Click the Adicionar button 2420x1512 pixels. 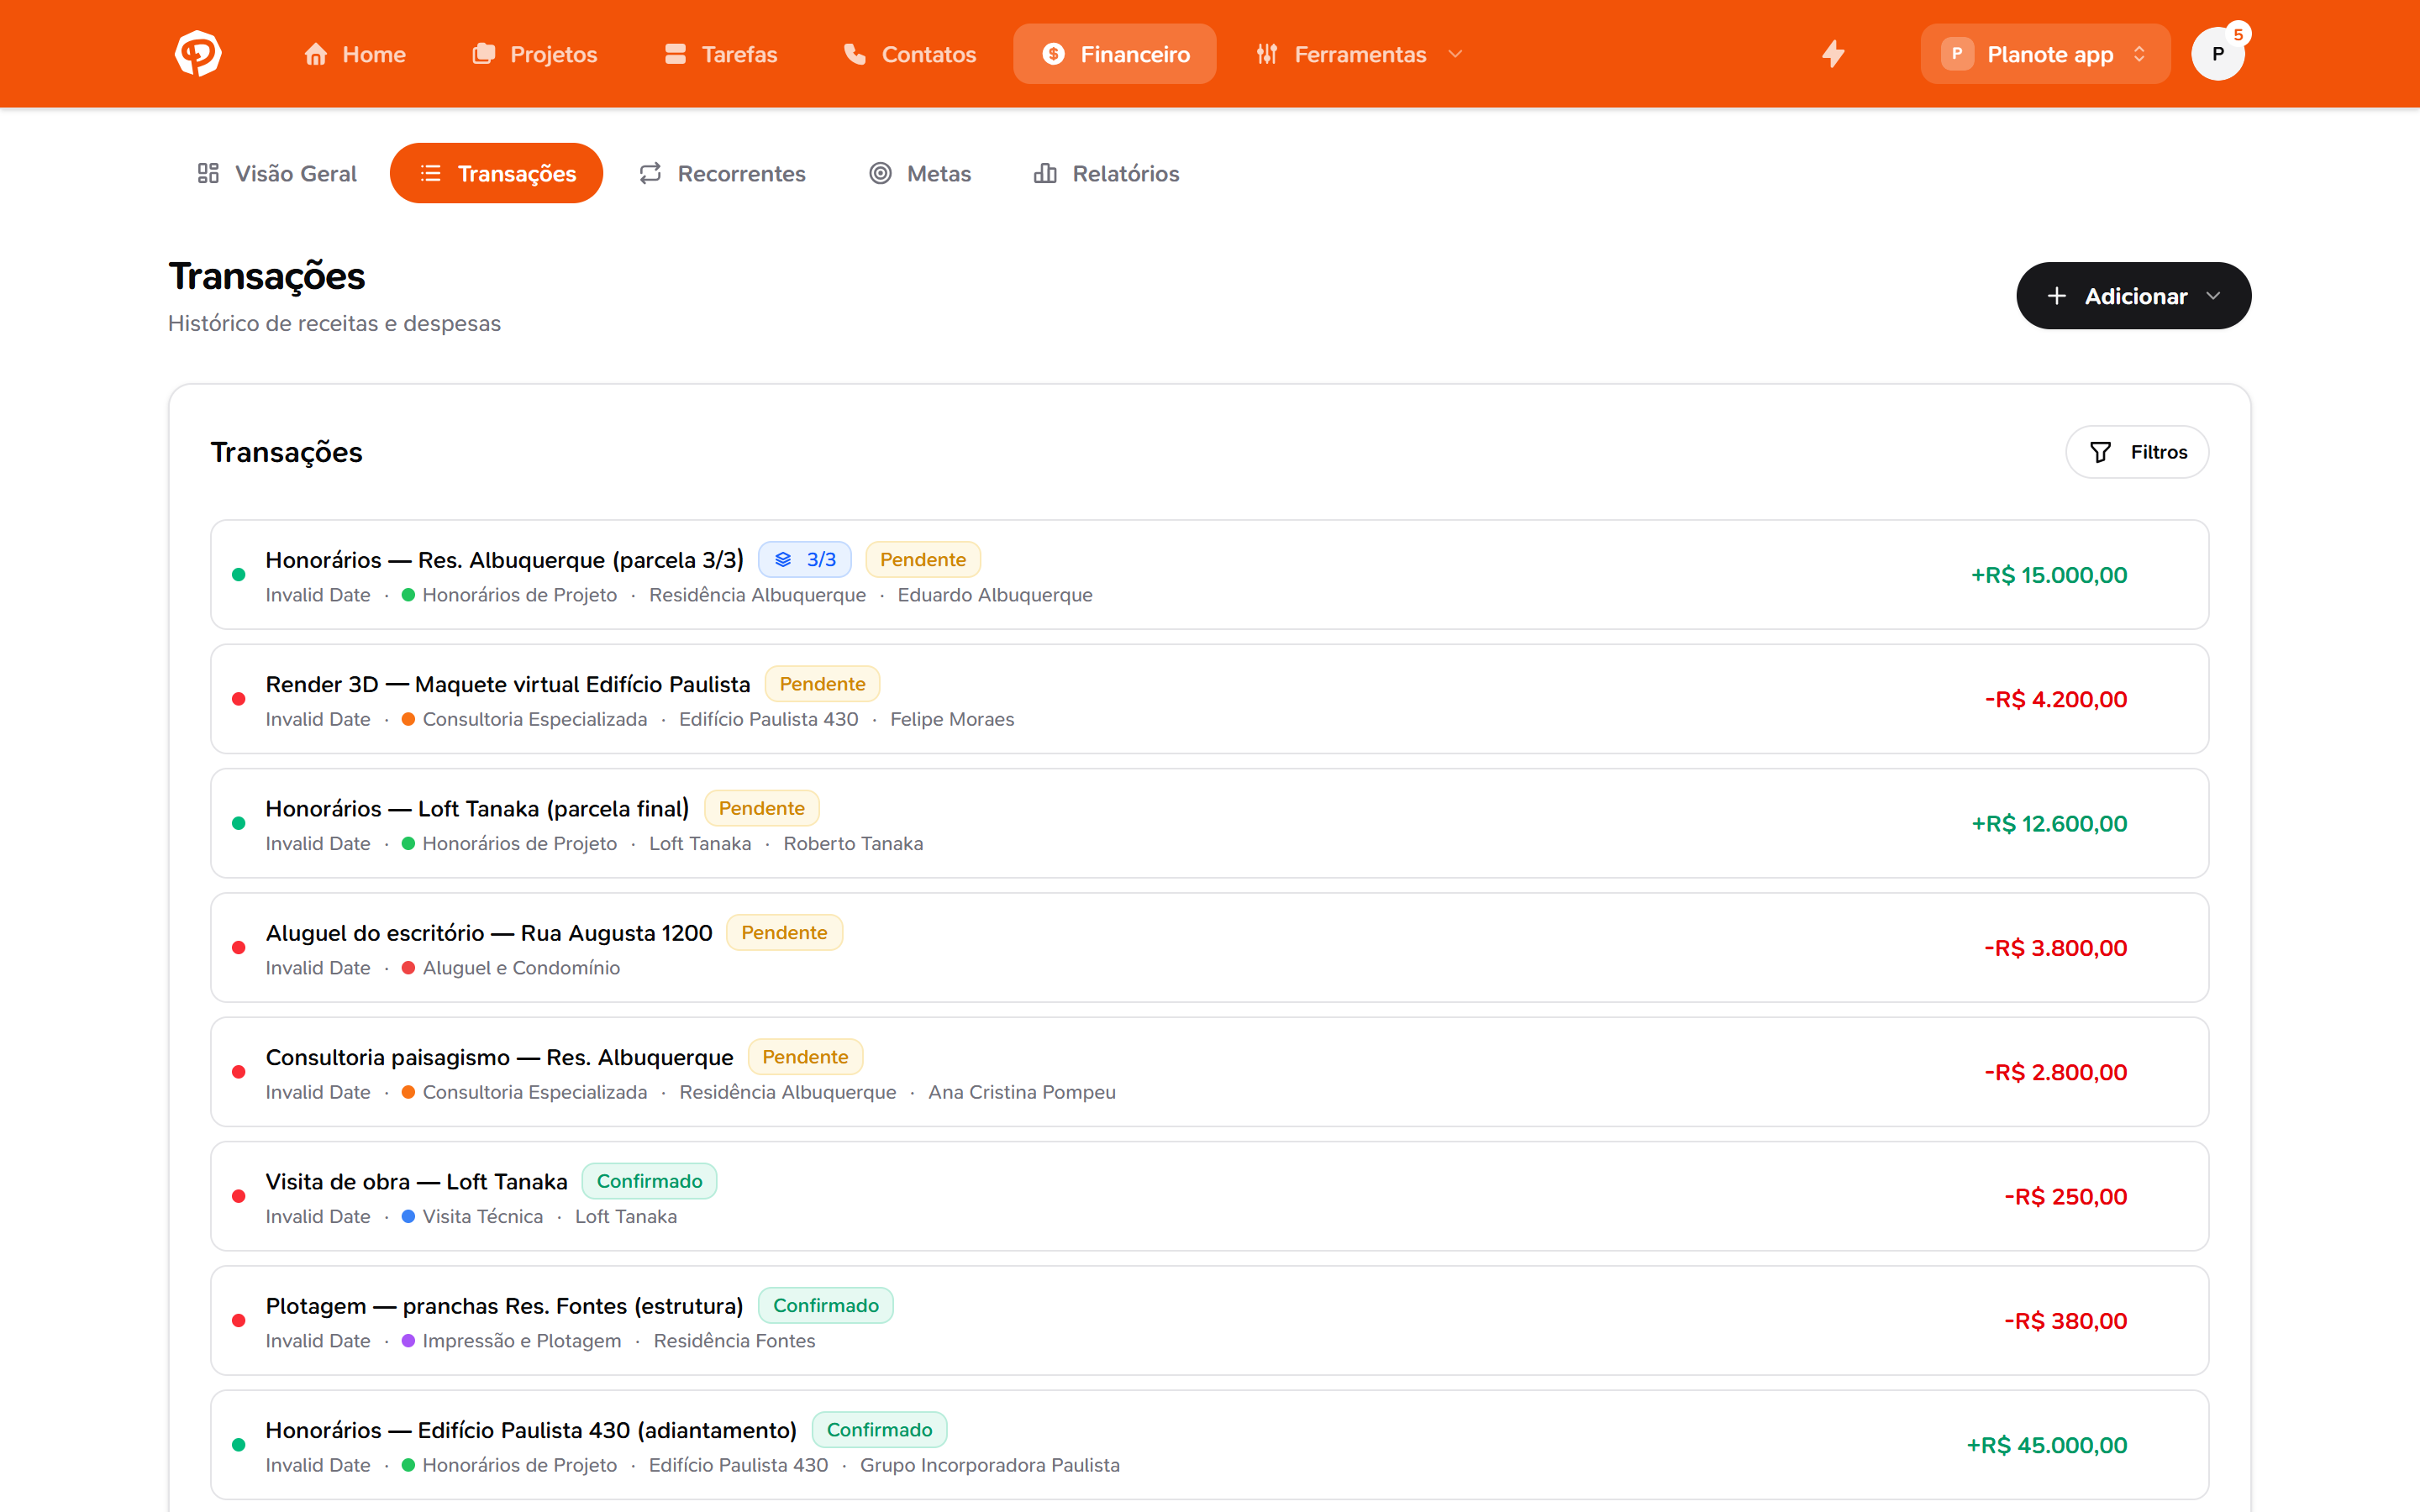click(x=2133, y=296)
